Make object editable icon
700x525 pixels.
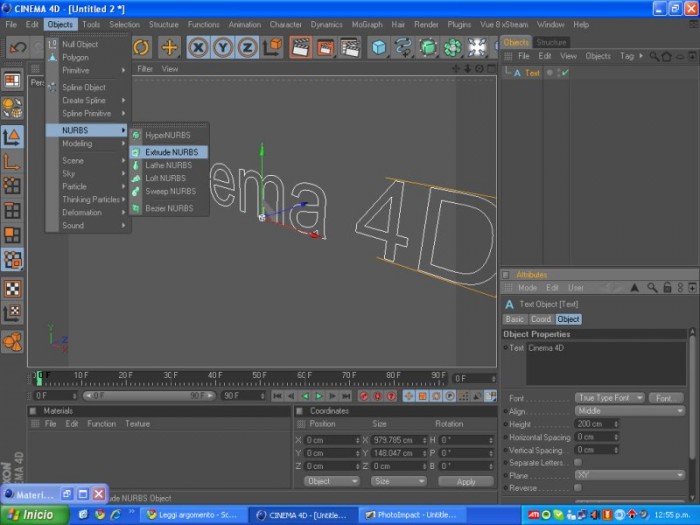pos(12,108)
